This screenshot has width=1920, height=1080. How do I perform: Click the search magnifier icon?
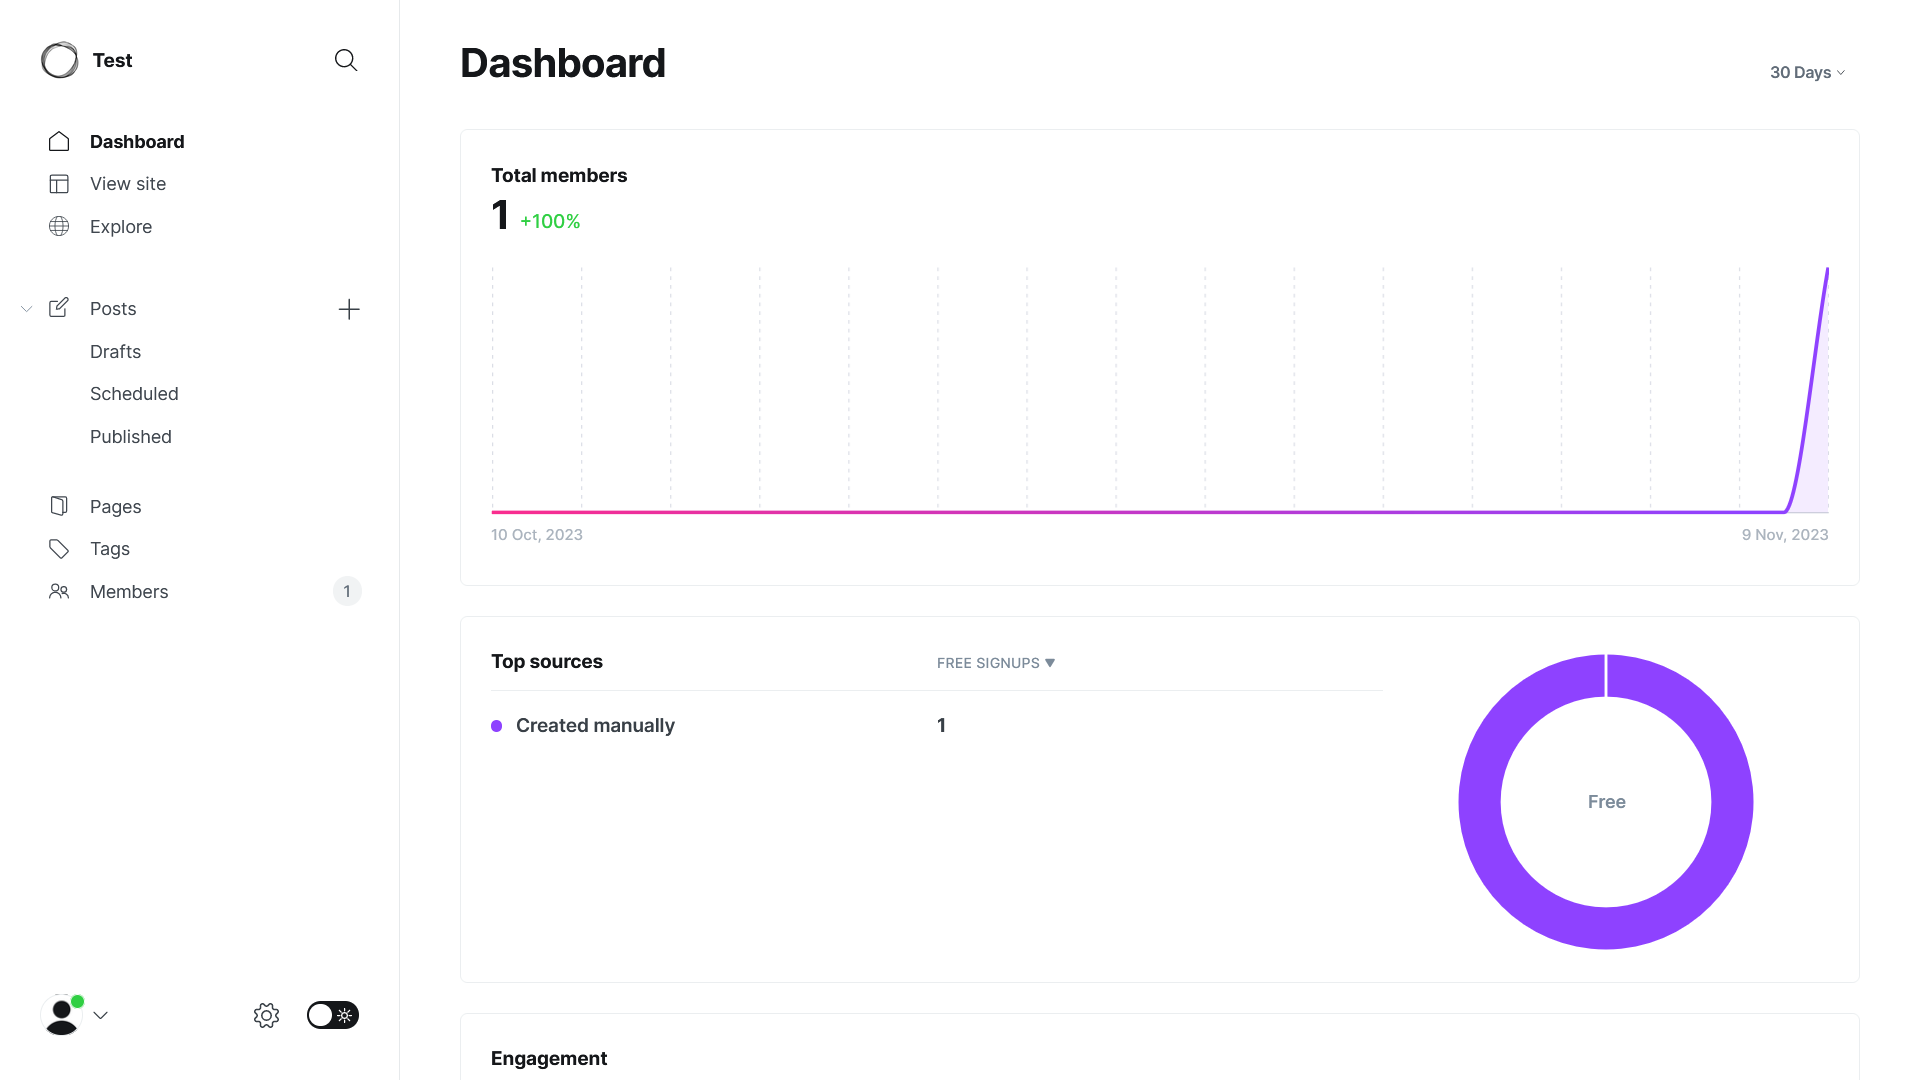(x=346, y=60)
